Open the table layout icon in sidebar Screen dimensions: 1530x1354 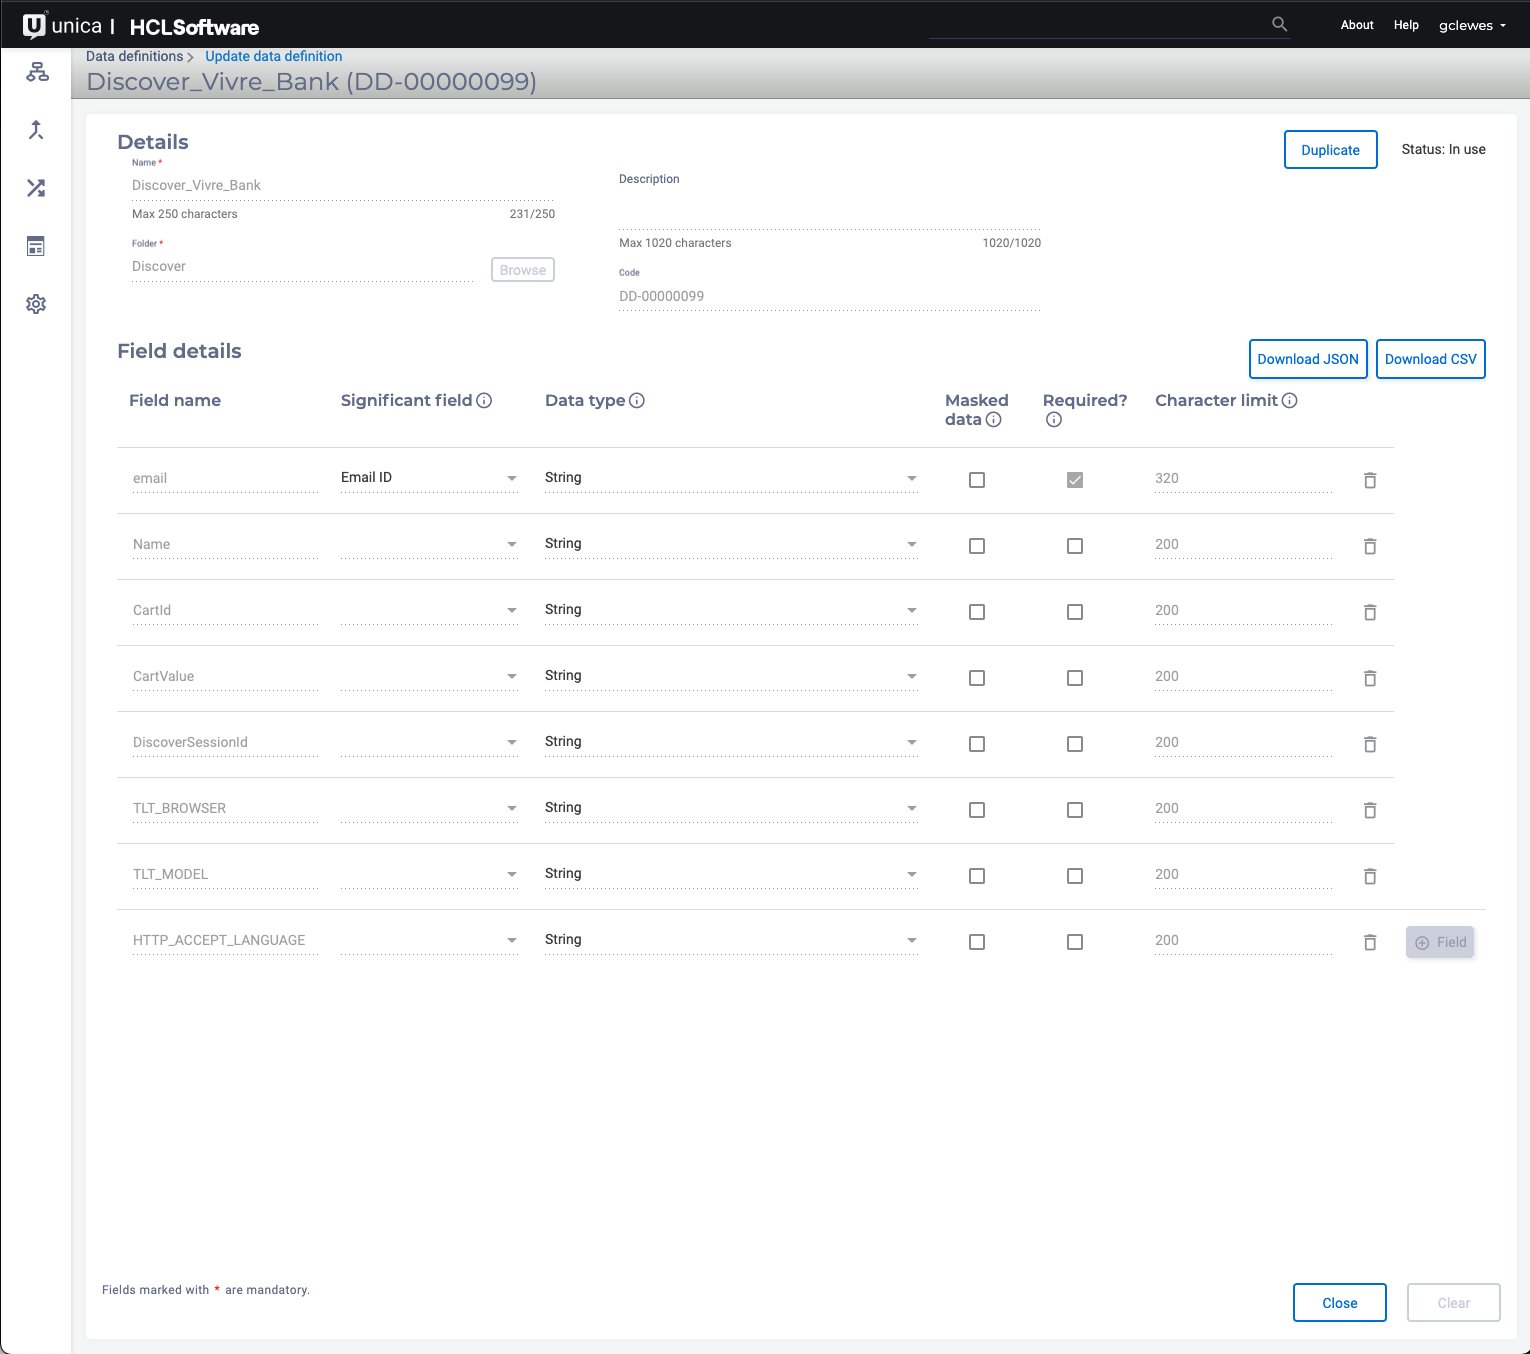click(36, 246)
